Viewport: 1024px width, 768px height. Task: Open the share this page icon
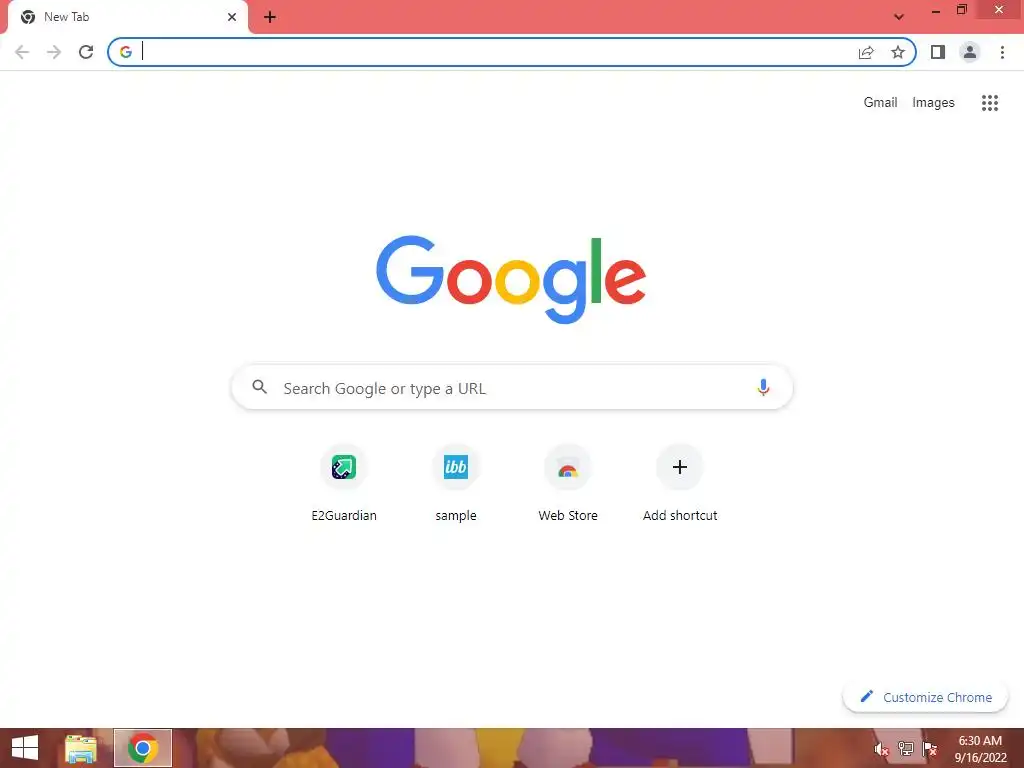click(x=866, y=52)
